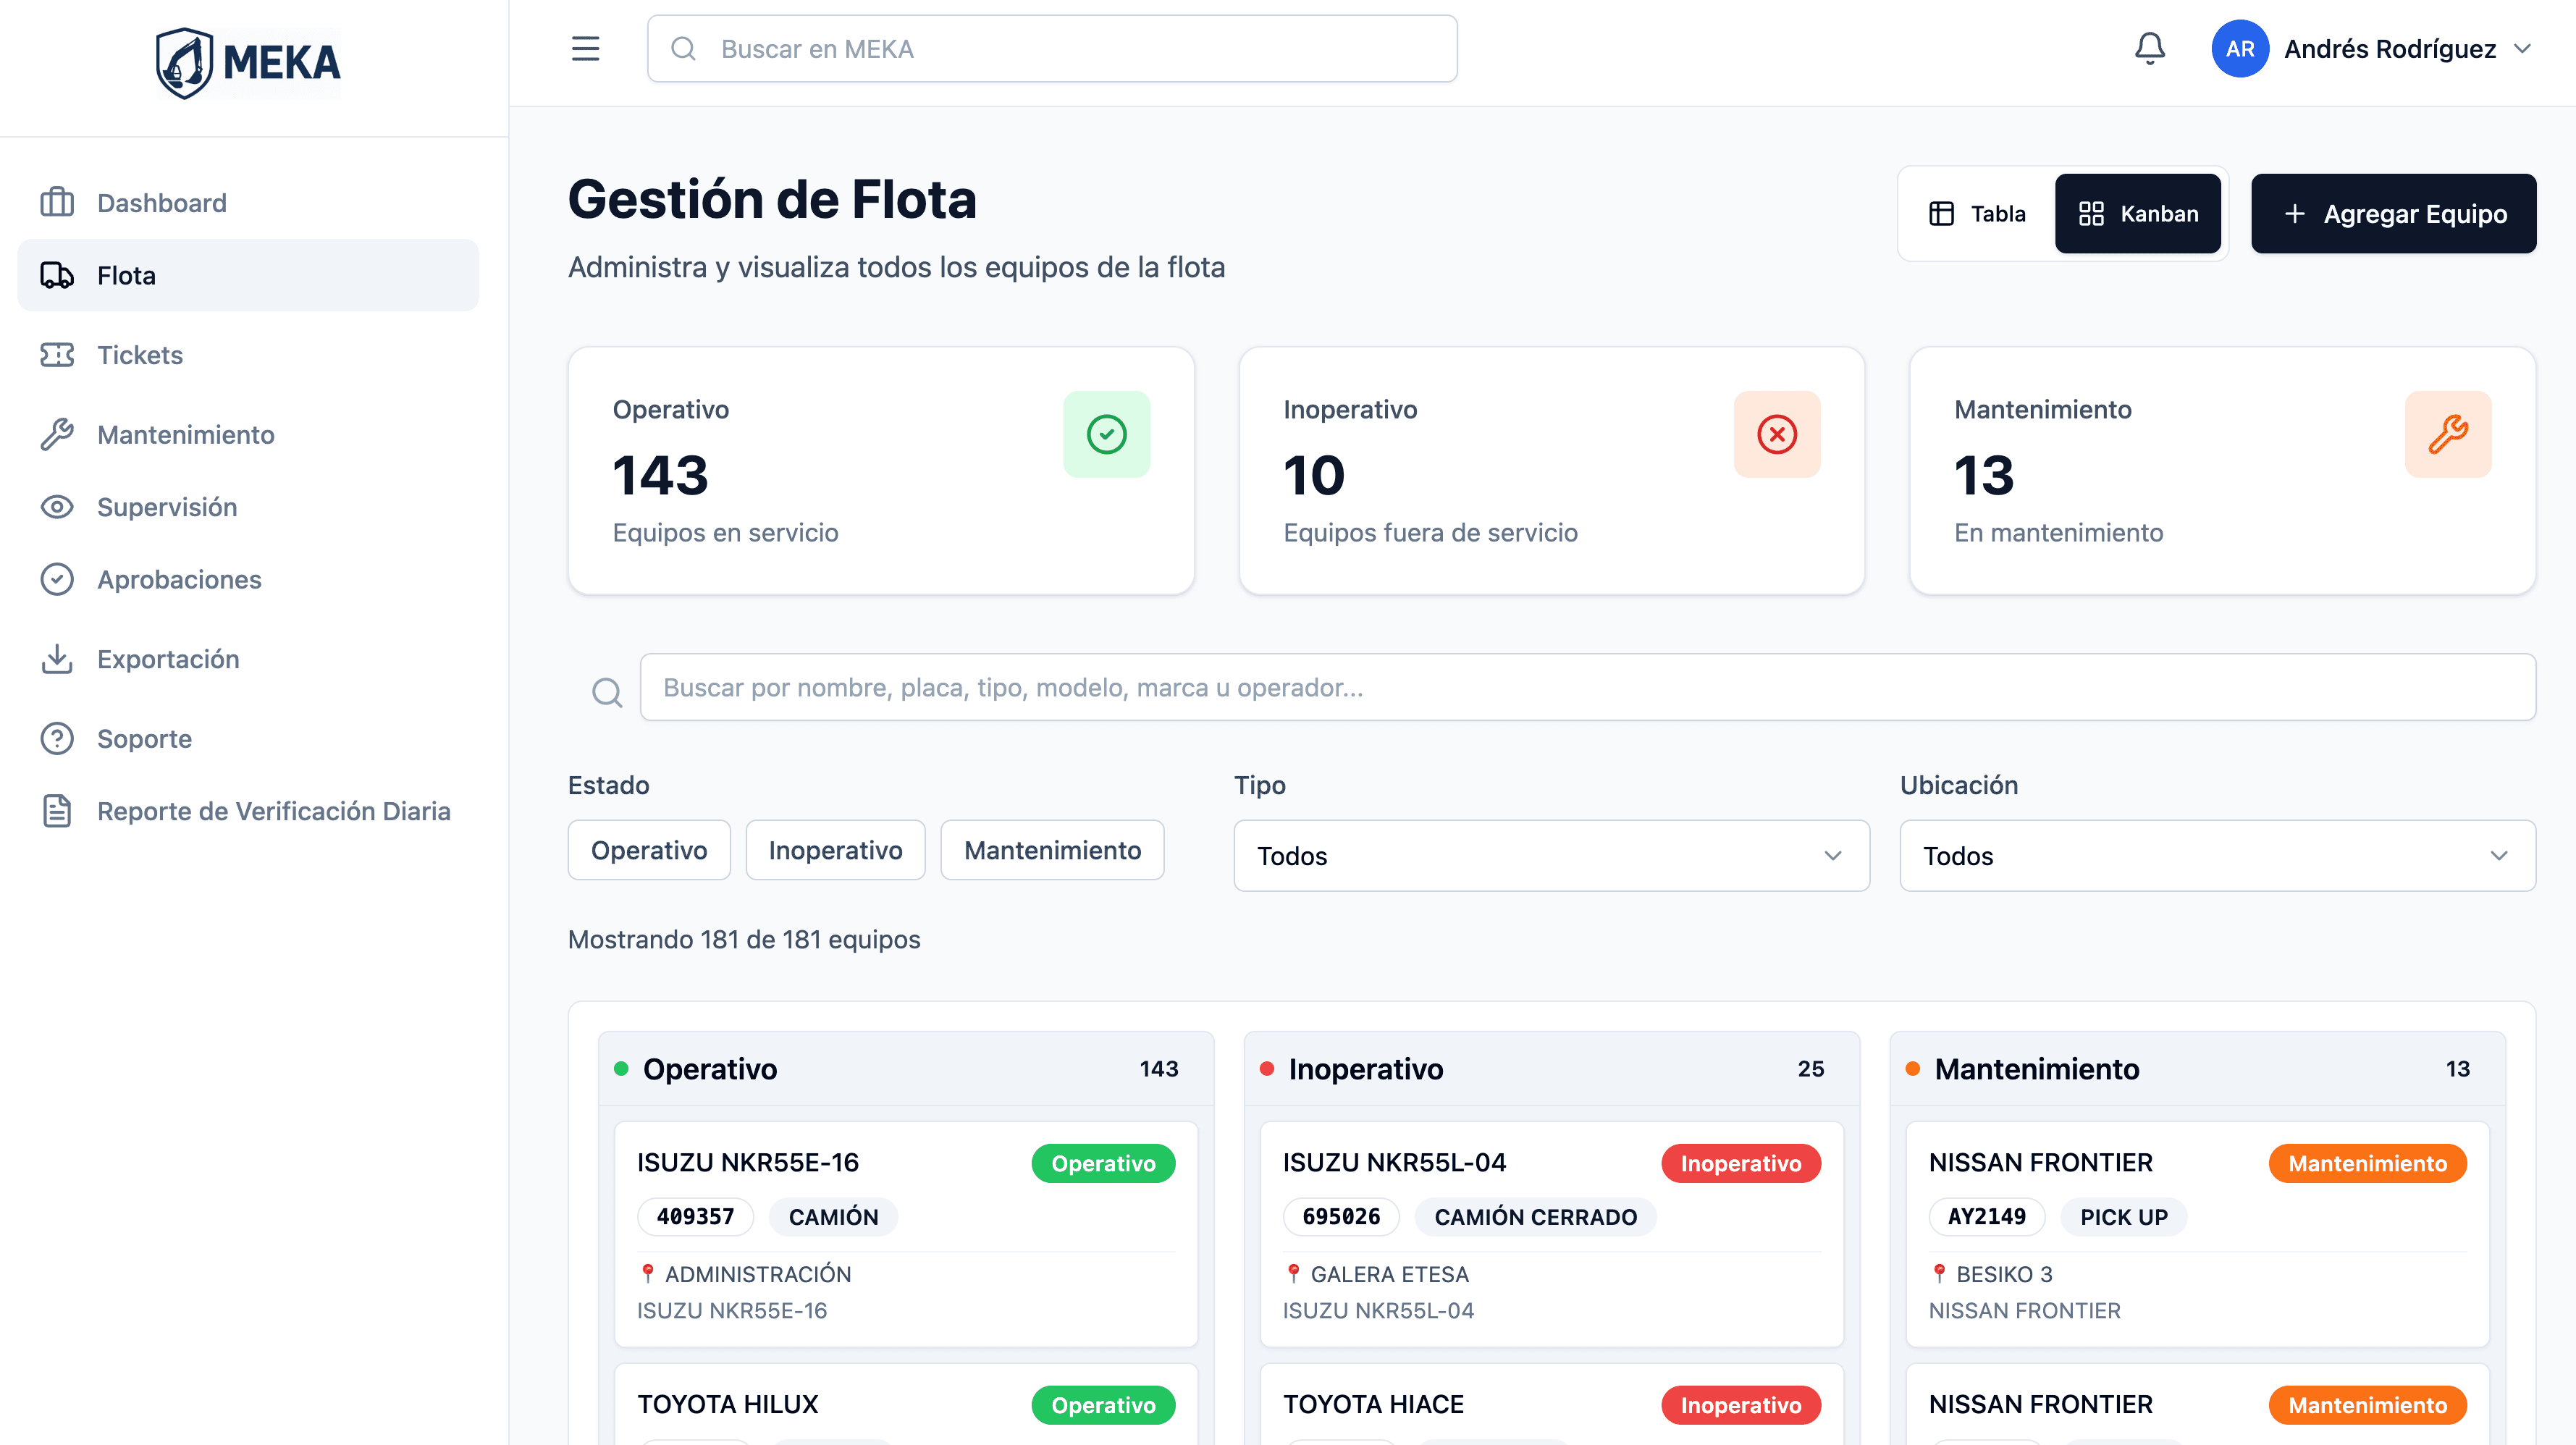Click the notification bell icon

point(2150,48)
